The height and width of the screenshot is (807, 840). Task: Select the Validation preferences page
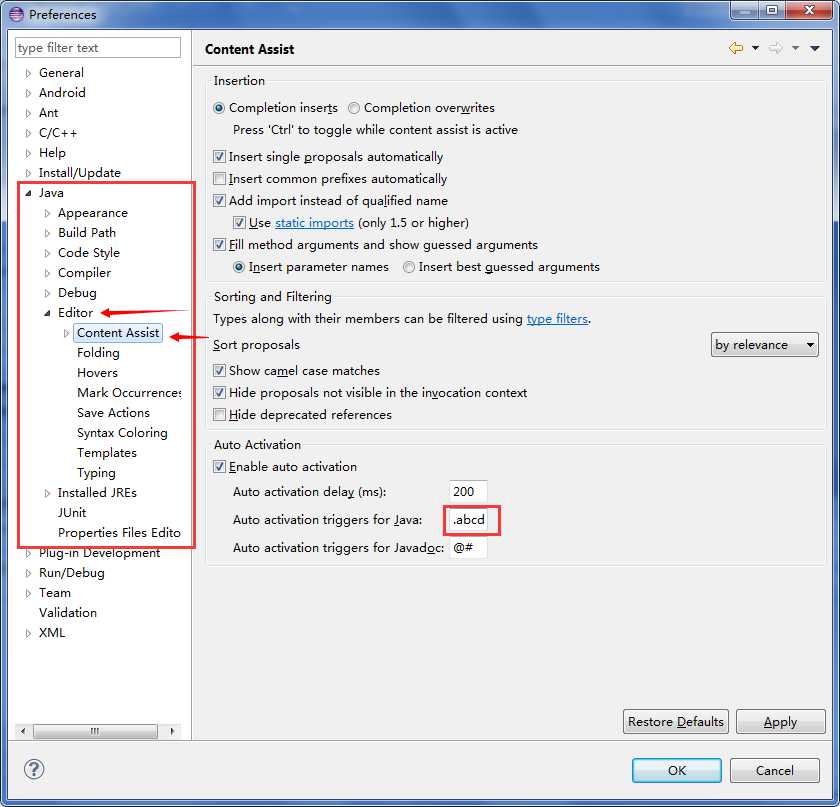(68, 612)
